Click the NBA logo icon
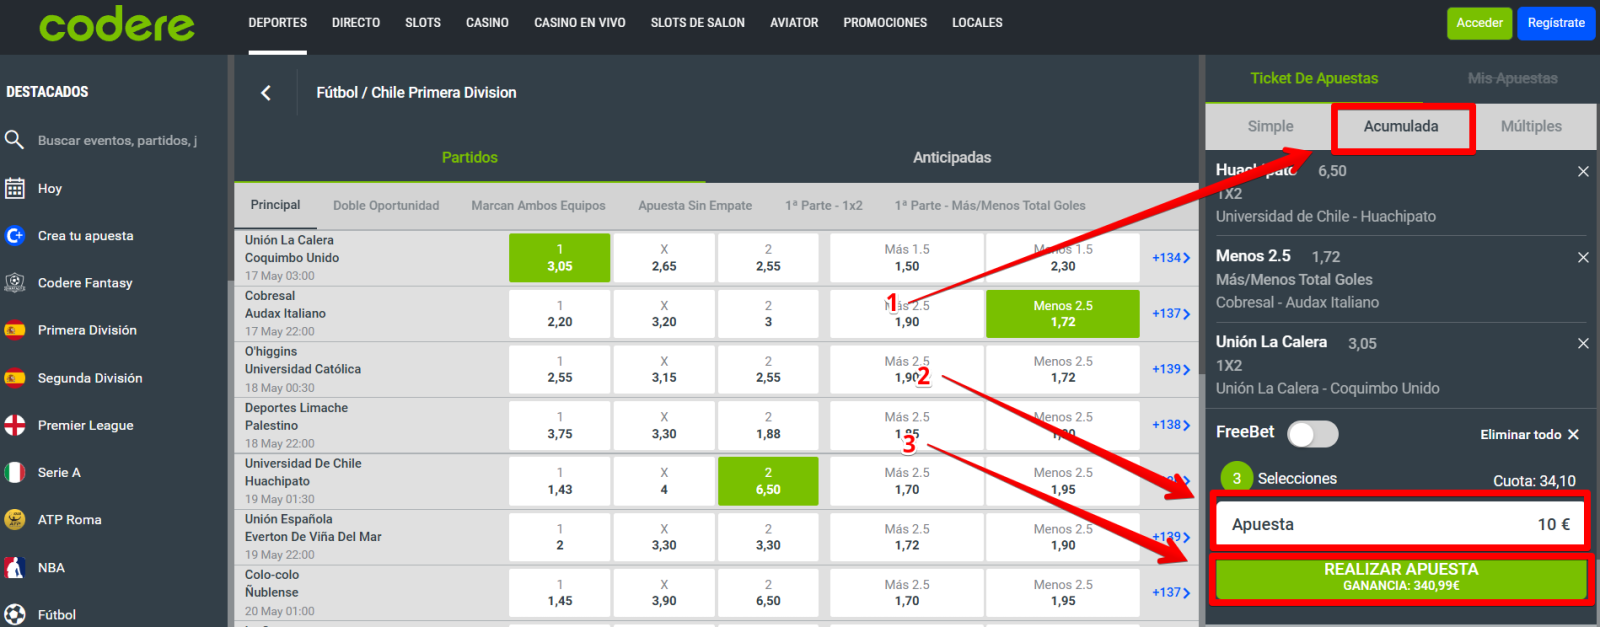Screen dimensions: 1600x627 pyautogui.click(x=14, y=567)
